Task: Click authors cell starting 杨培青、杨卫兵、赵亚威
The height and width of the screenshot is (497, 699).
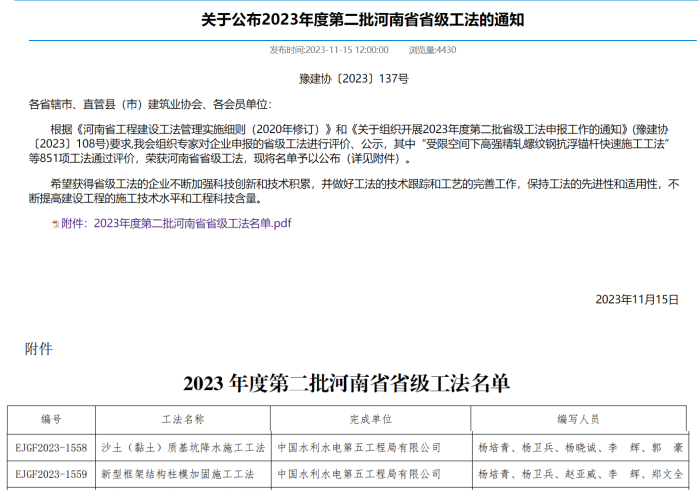Action: (580, 474)
